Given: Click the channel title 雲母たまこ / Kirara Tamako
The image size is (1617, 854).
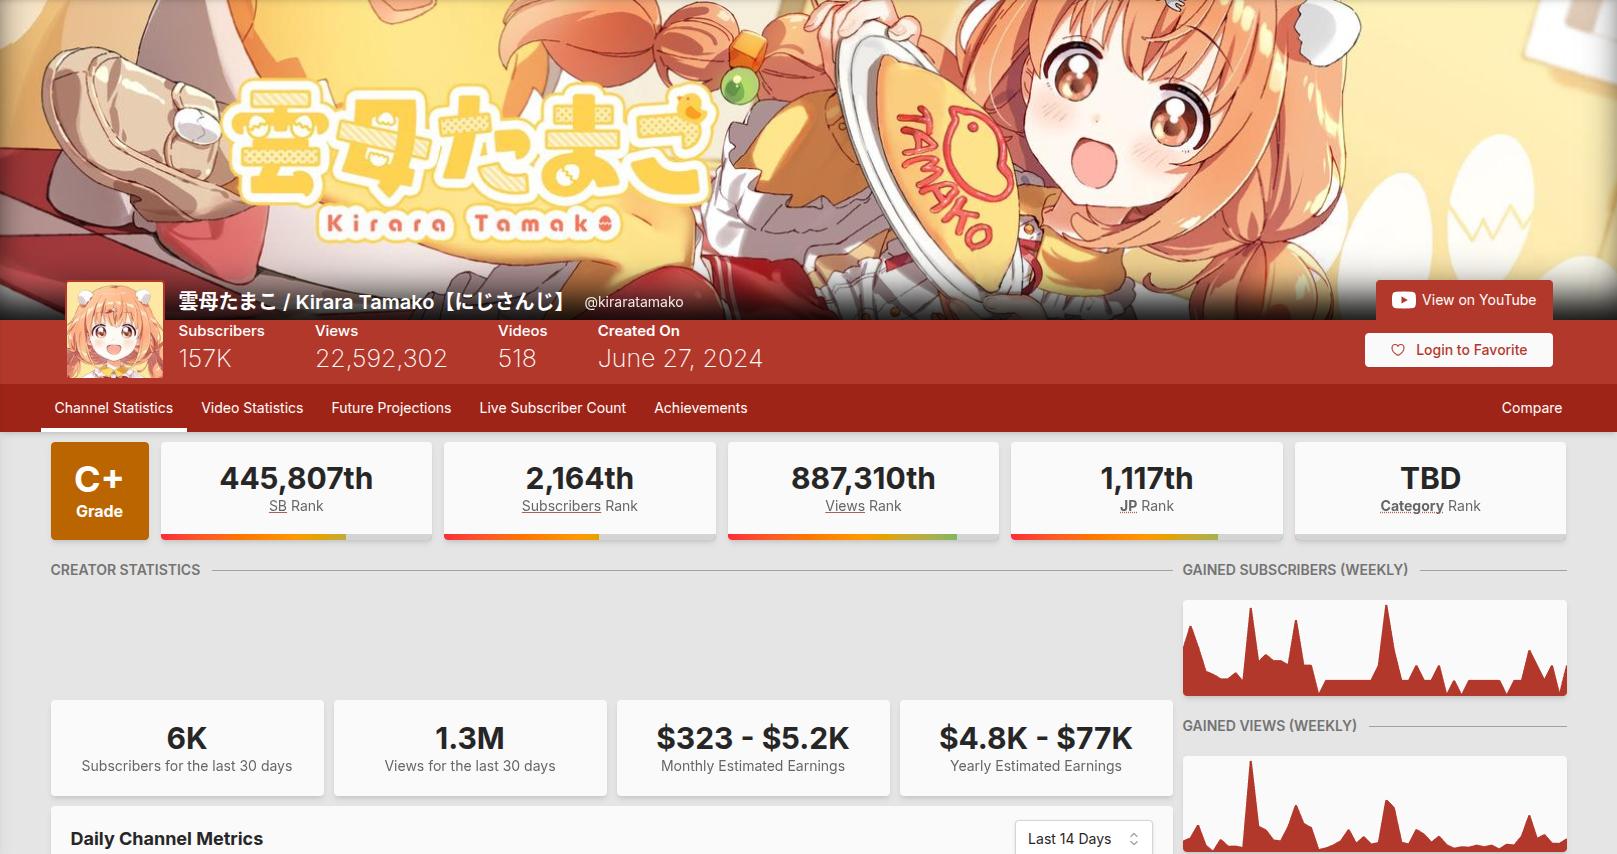Looking at the screenshot, I should (373, 301).
